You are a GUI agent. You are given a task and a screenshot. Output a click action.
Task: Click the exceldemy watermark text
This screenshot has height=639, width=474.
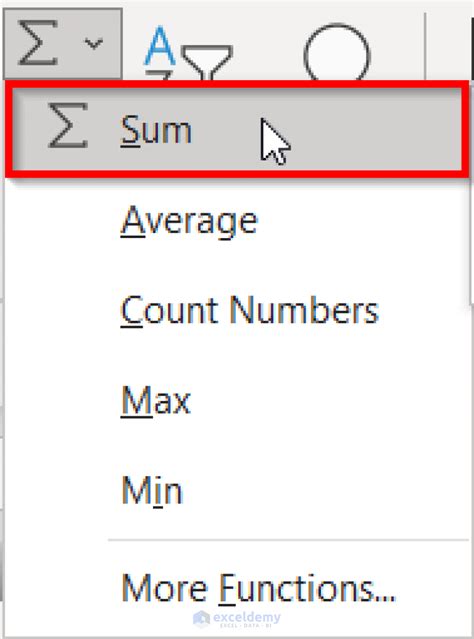pyautogui.click(x=247, y=618)
